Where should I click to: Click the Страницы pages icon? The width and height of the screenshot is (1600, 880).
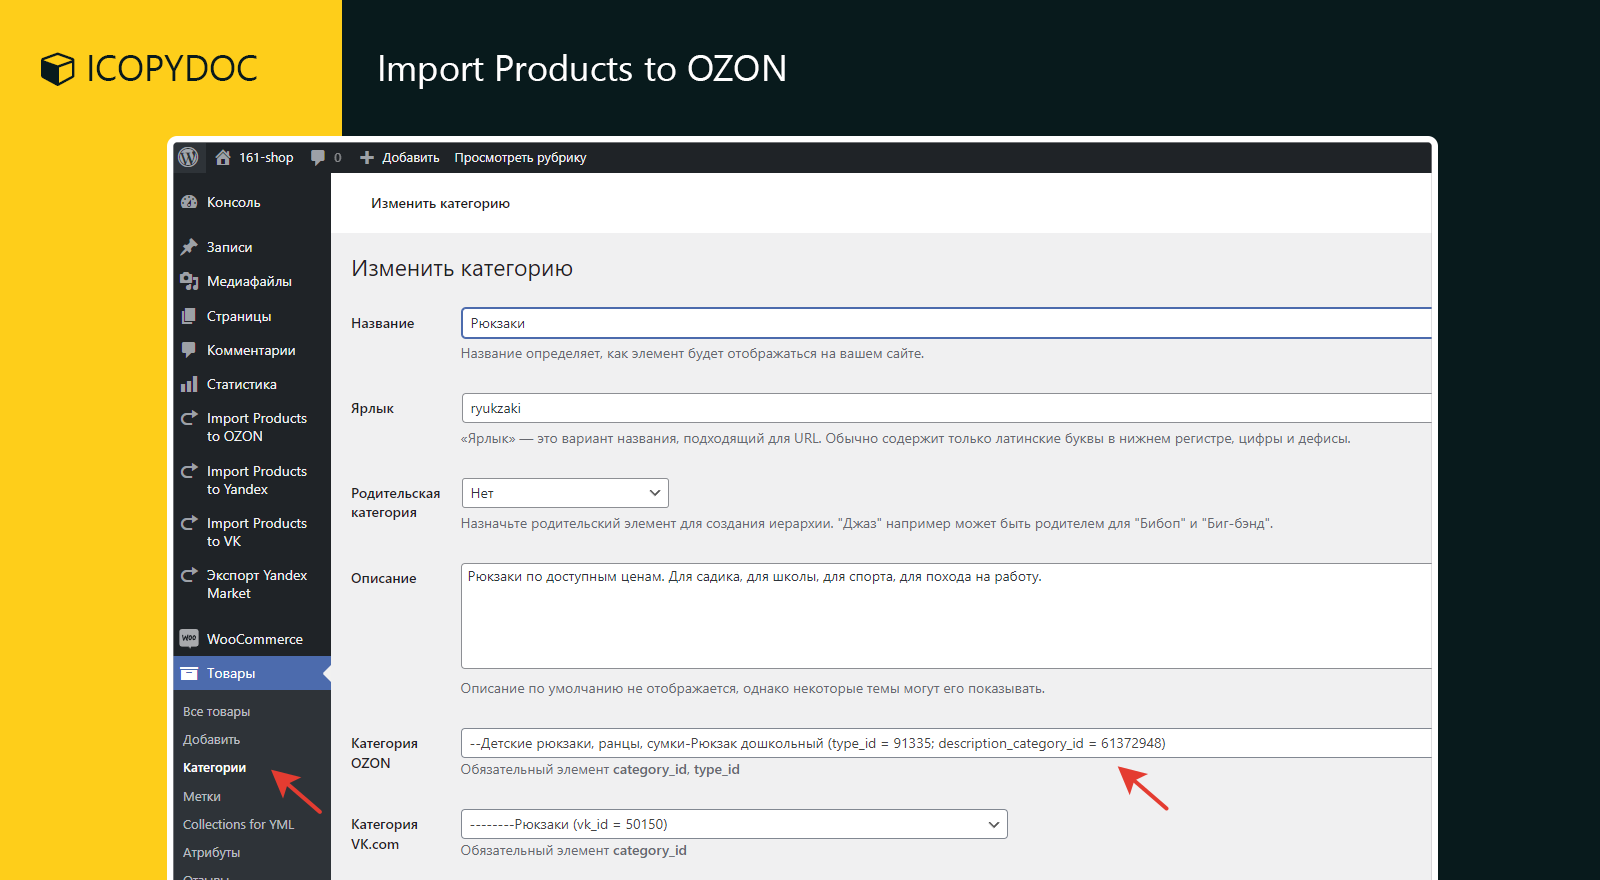pos(189,316)
